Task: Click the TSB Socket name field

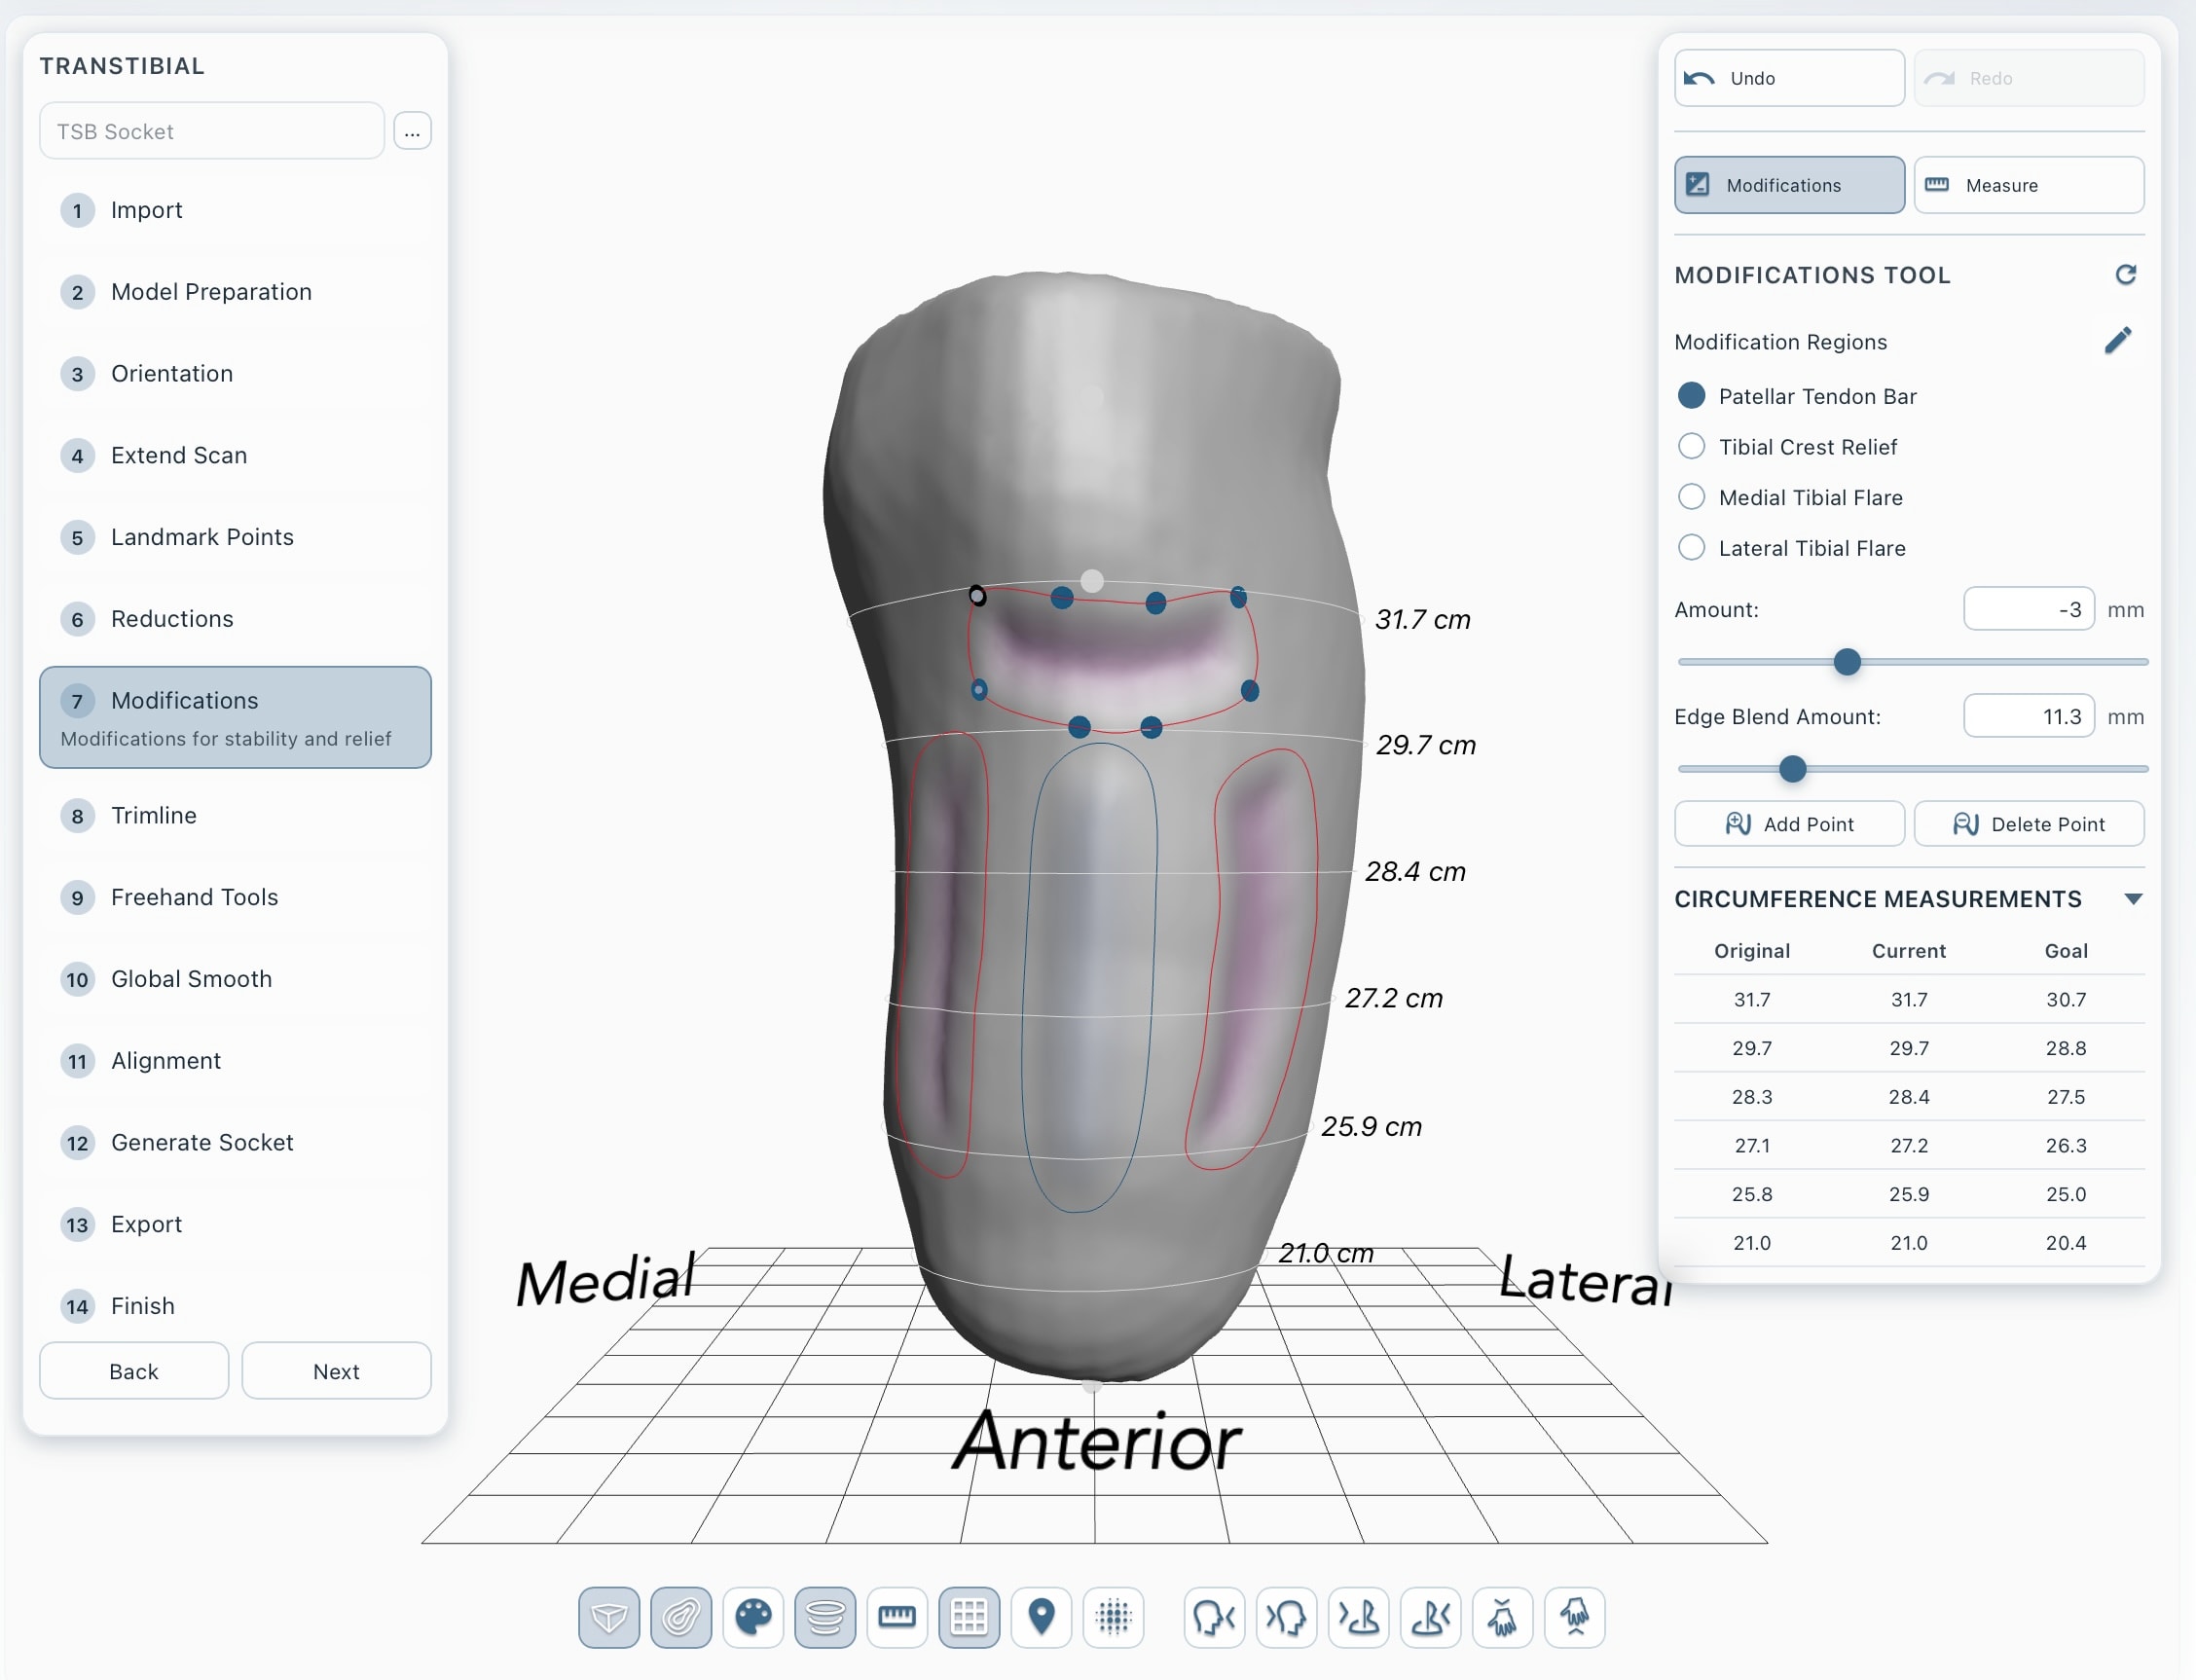Action: [x=212, y=131]
